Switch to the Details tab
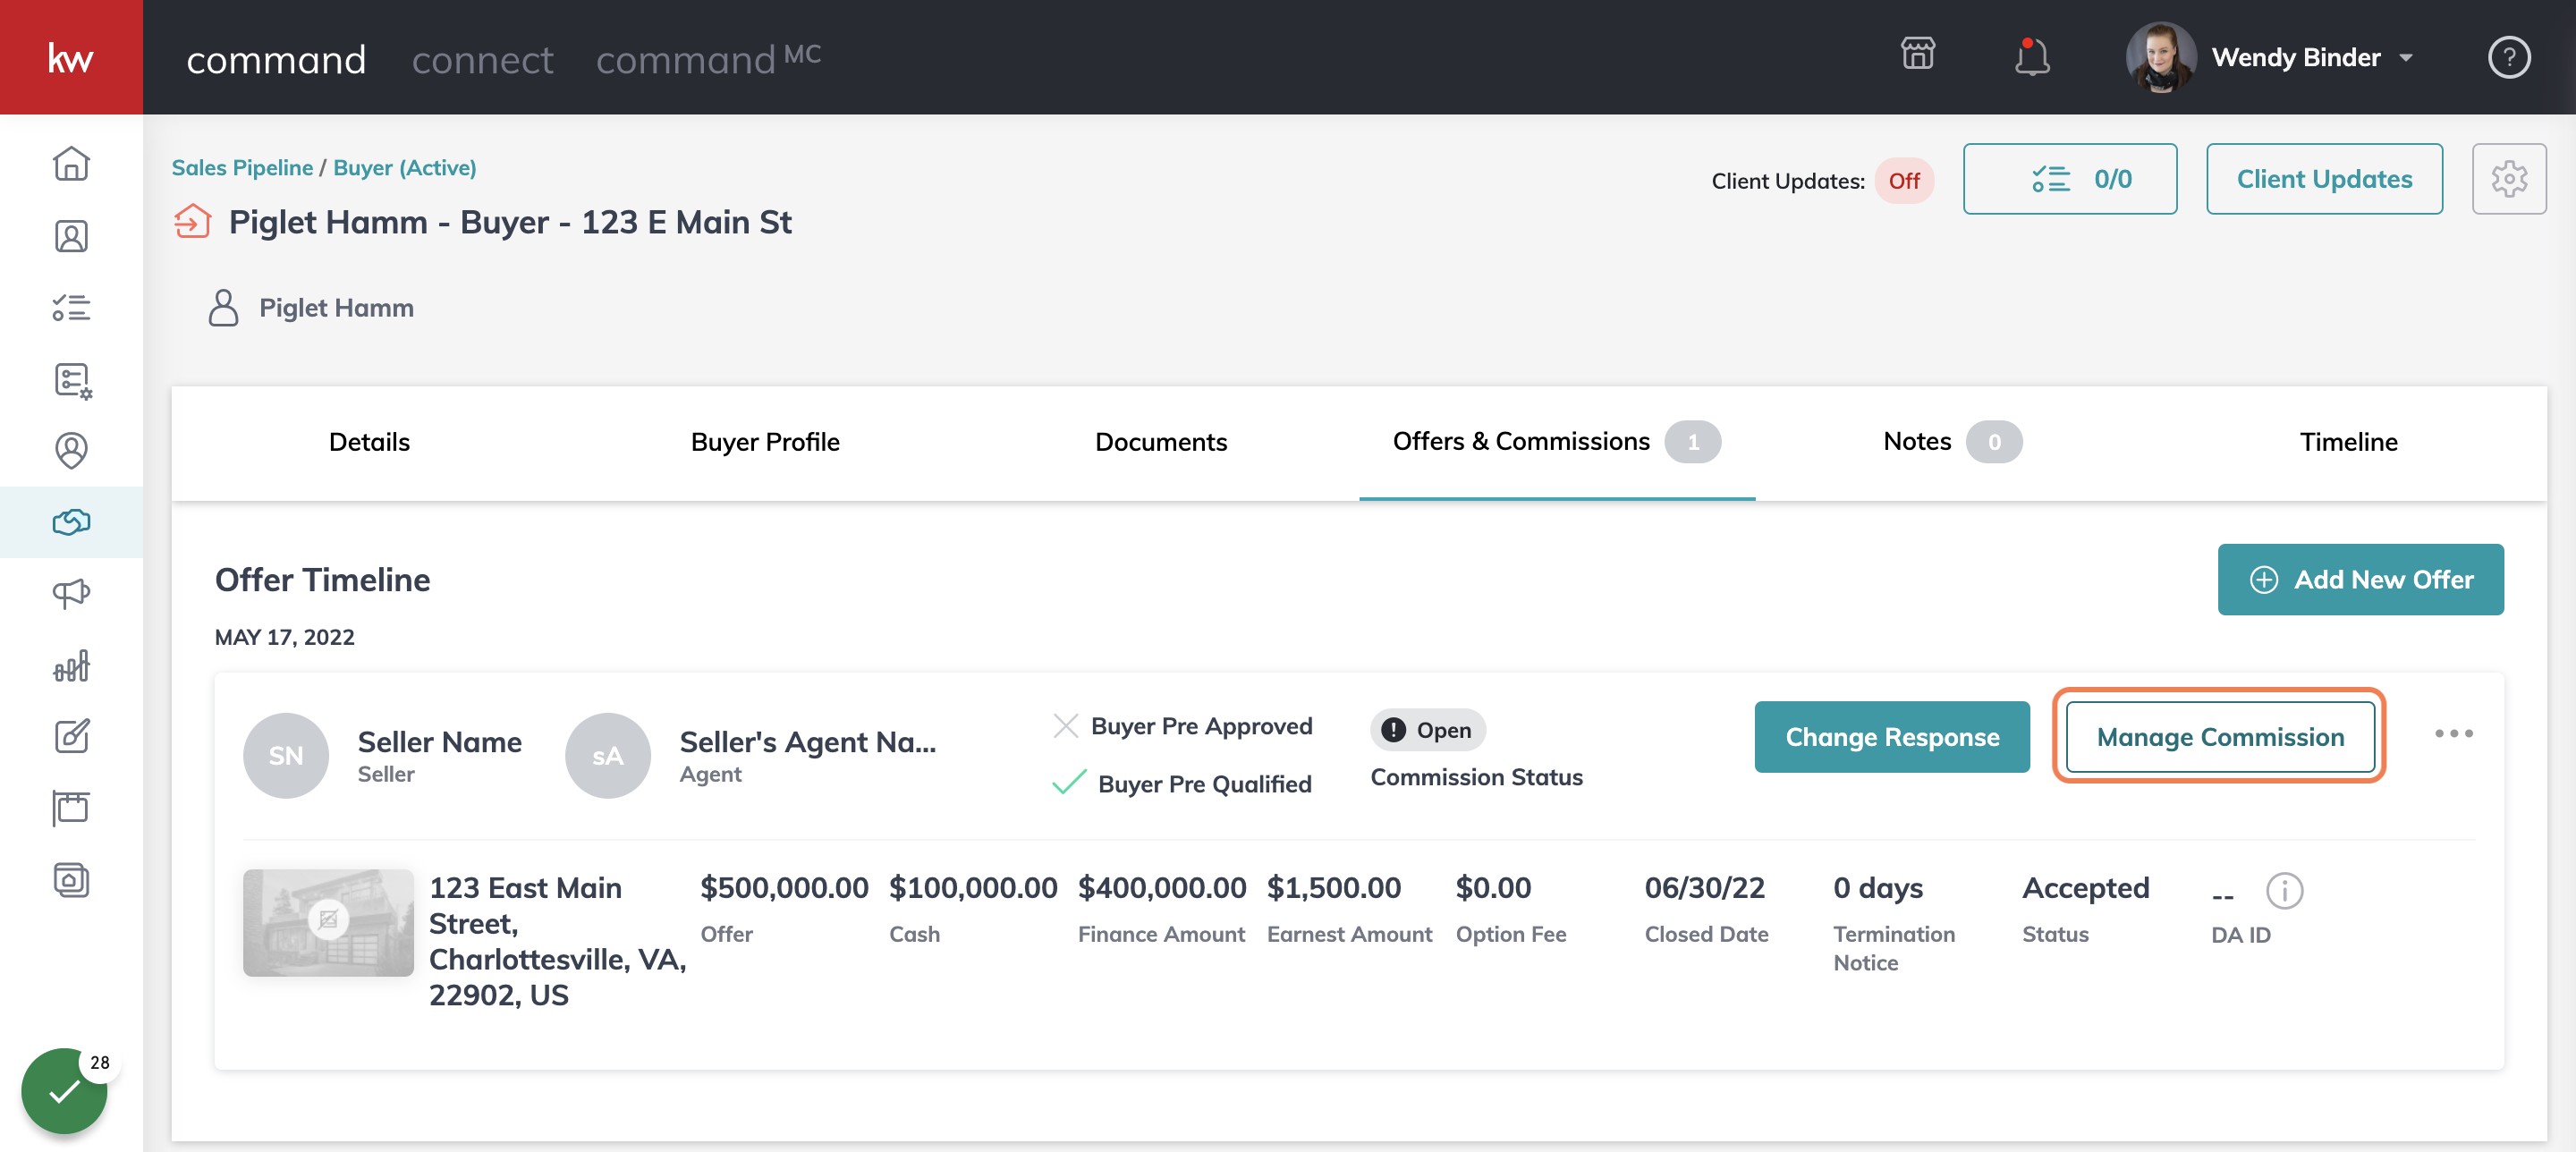 pos(369,442)
